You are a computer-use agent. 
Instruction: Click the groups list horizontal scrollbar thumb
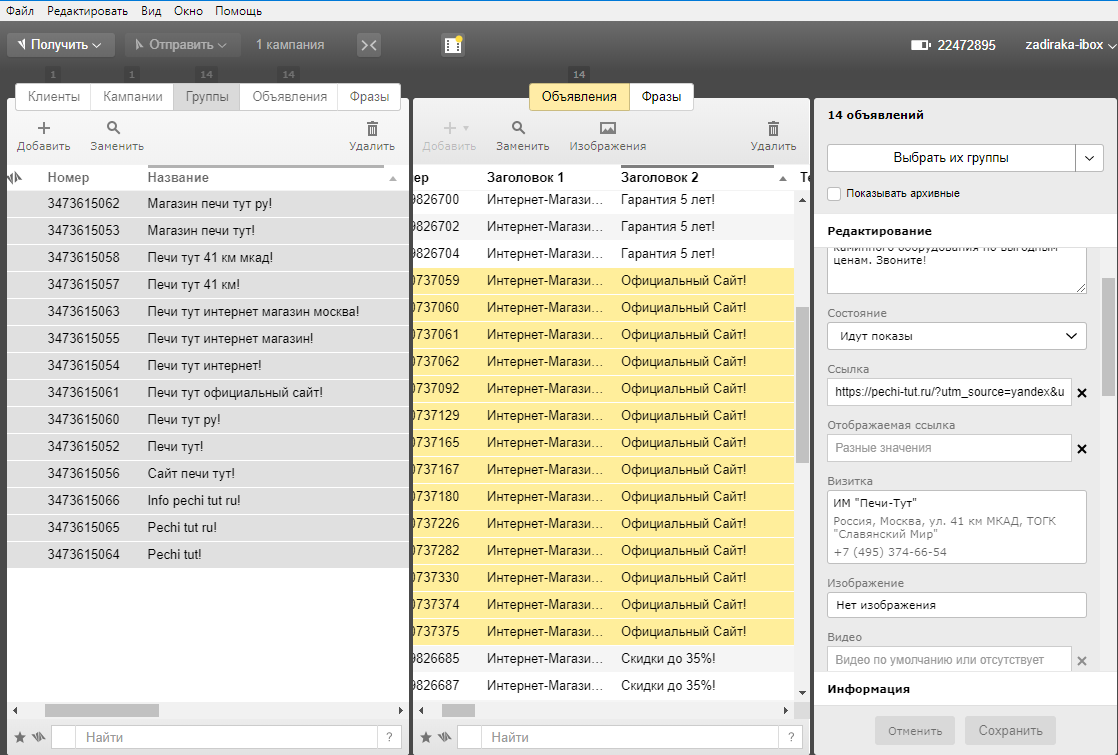pyautogui.click(x=102, y=711)
